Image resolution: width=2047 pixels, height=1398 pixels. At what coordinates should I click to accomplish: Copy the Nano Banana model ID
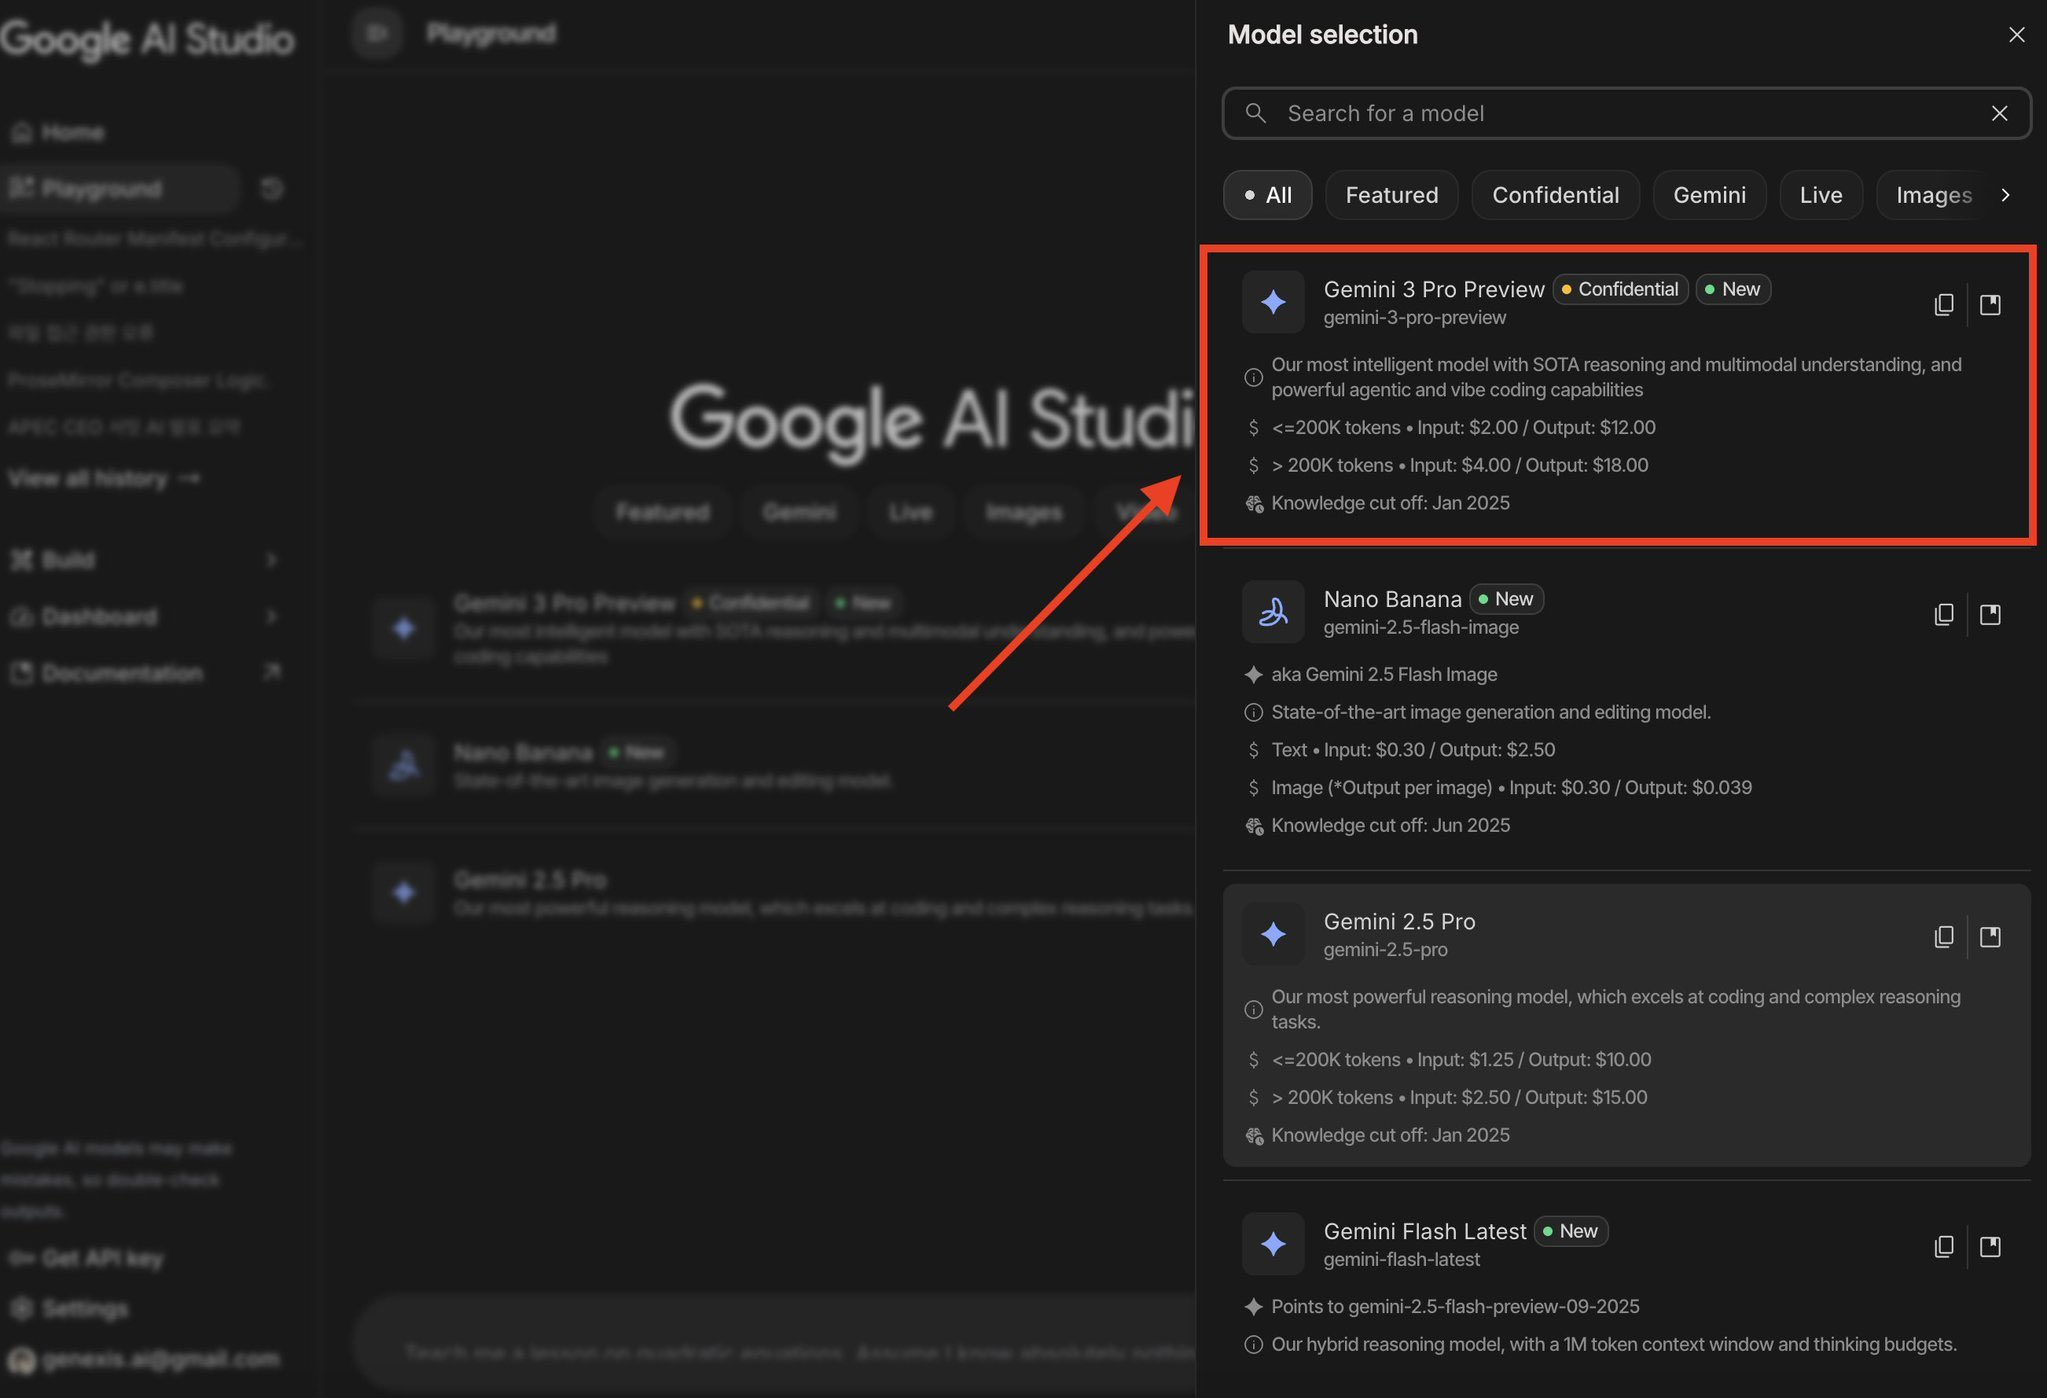coord(1943,614)
